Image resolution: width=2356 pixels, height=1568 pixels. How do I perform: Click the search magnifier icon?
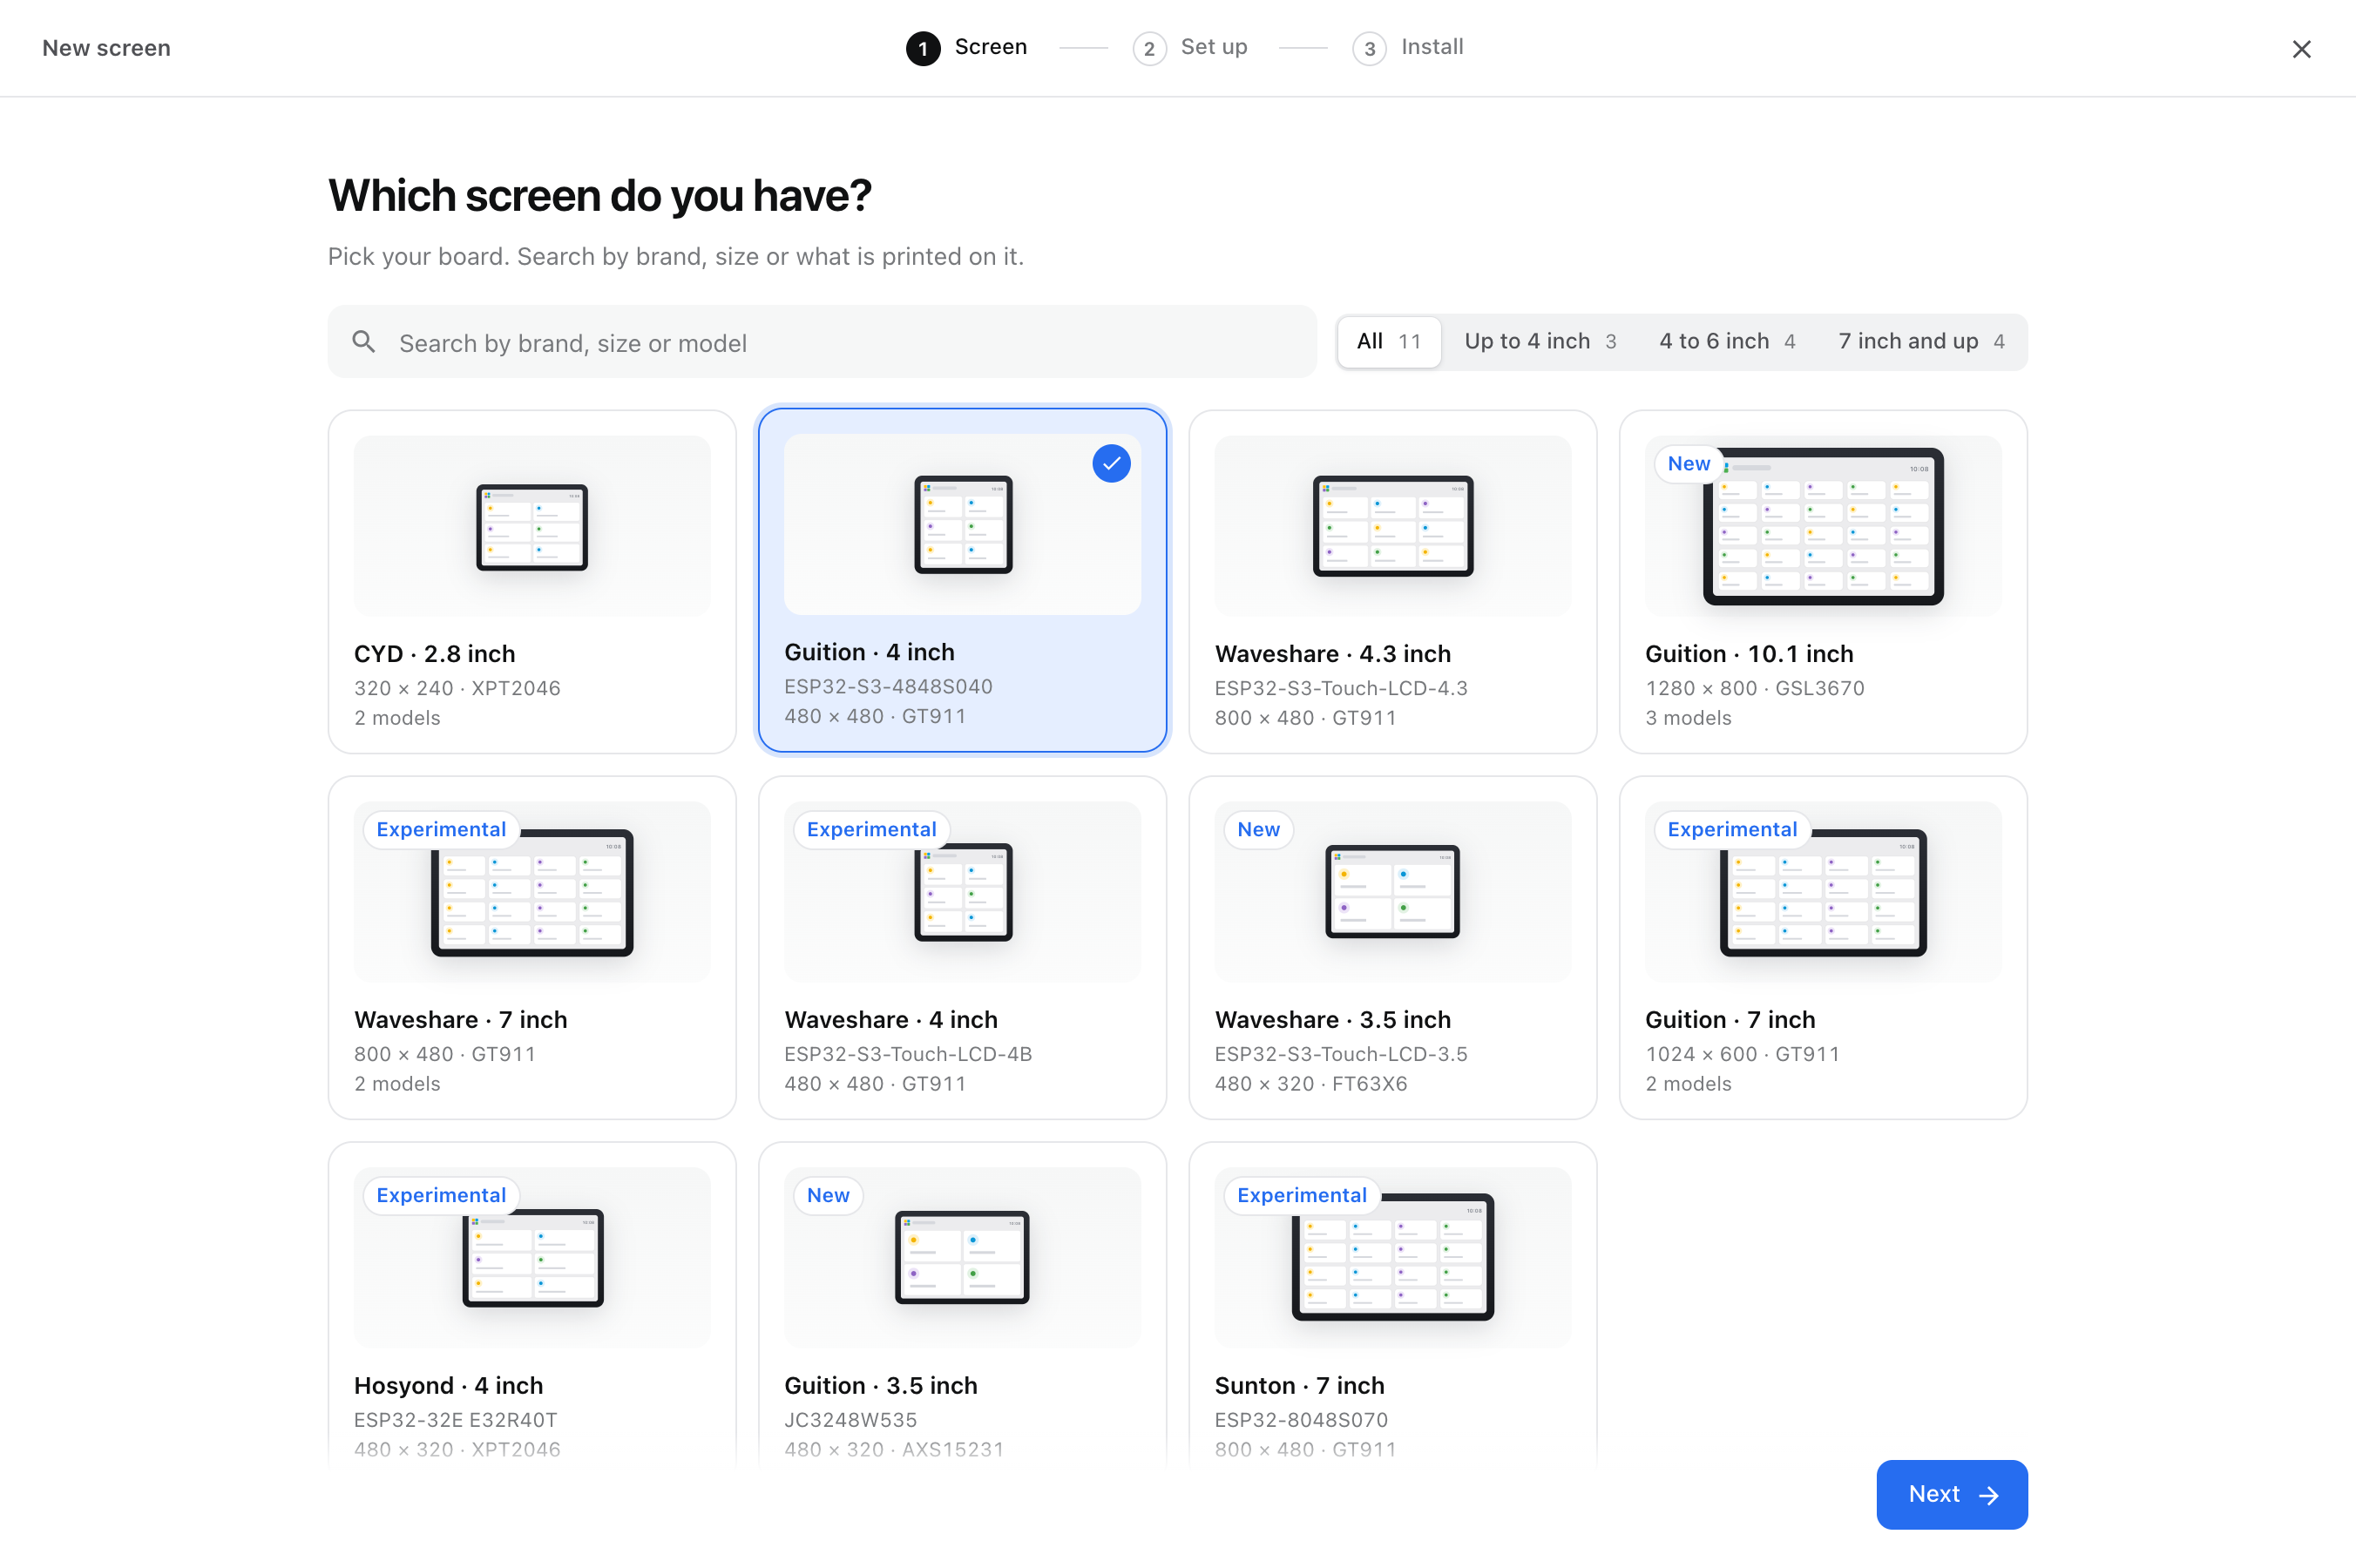[x=364, y=342]
